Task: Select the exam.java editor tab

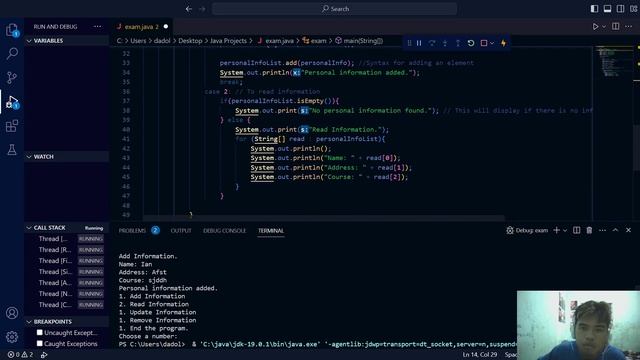Action: tap(142, 27)
